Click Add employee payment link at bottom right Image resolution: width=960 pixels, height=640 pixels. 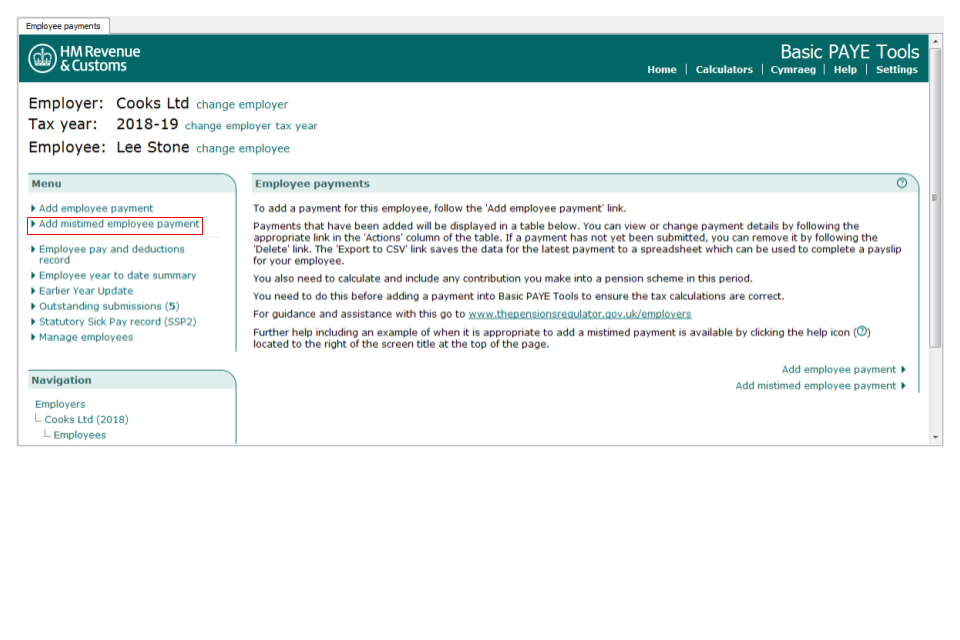(839, 370)
